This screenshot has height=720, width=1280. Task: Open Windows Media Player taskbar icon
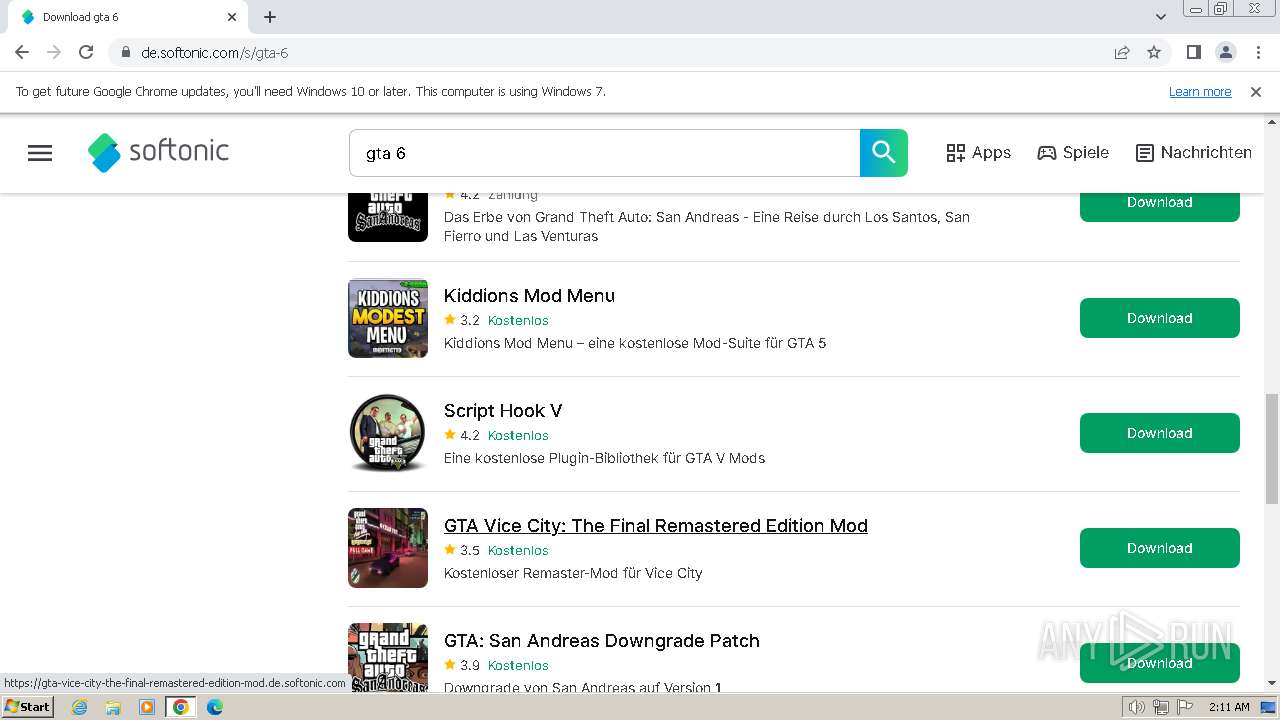(147, 707)
